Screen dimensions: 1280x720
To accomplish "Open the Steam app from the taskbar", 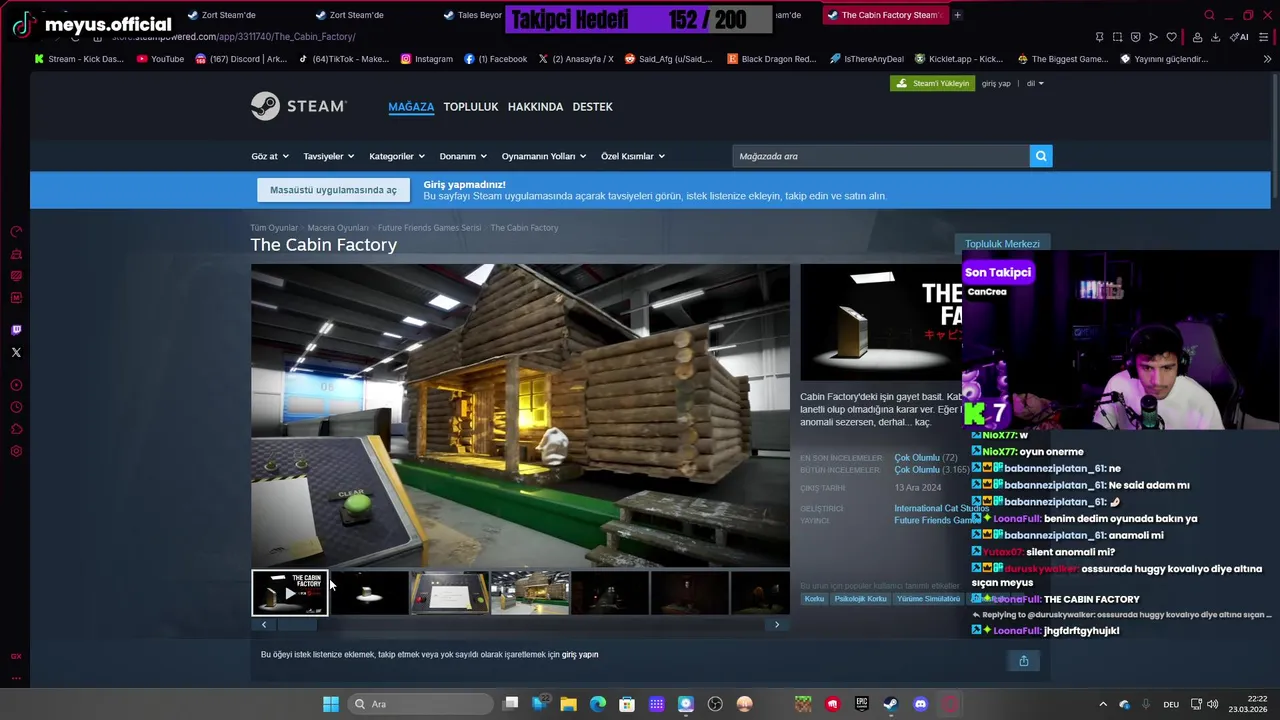I will [891, 704].
